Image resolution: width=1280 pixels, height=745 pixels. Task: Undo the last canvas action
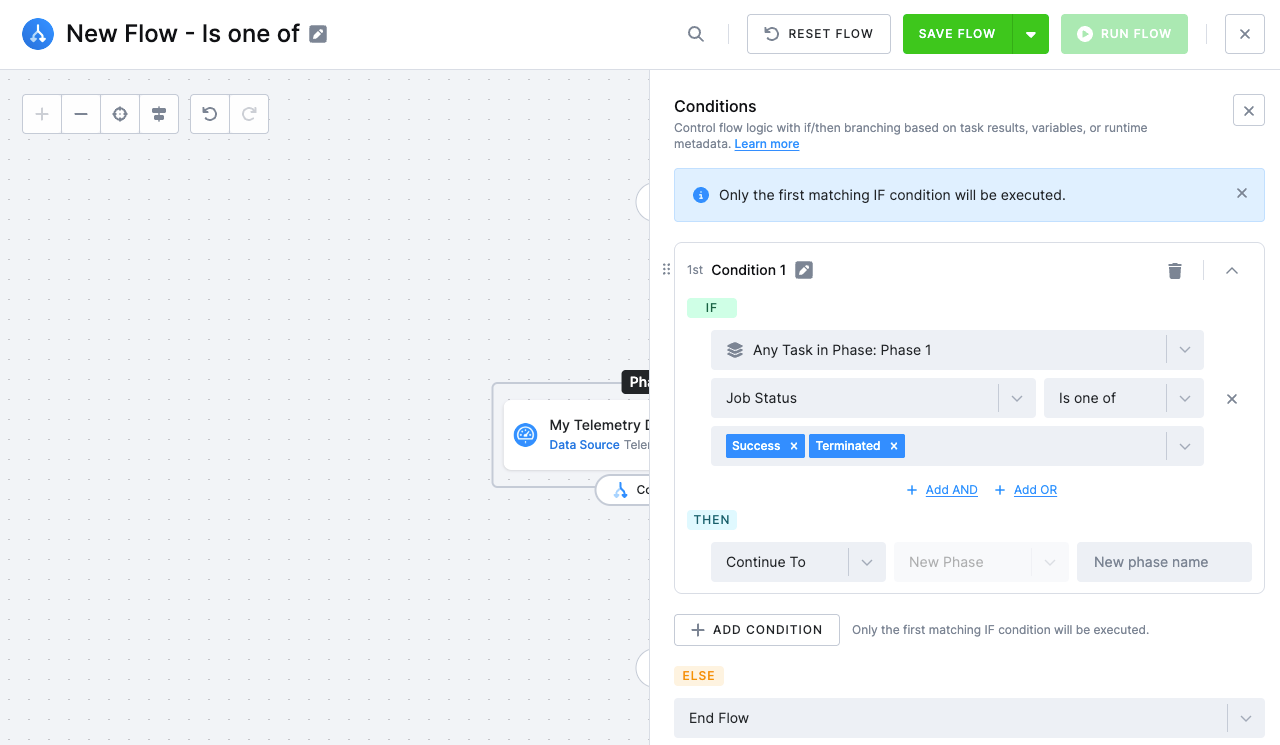tap(210, 114)
